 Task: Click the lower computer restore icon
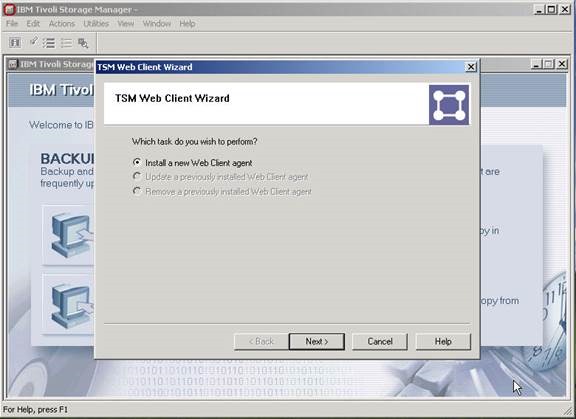(70, 304)
